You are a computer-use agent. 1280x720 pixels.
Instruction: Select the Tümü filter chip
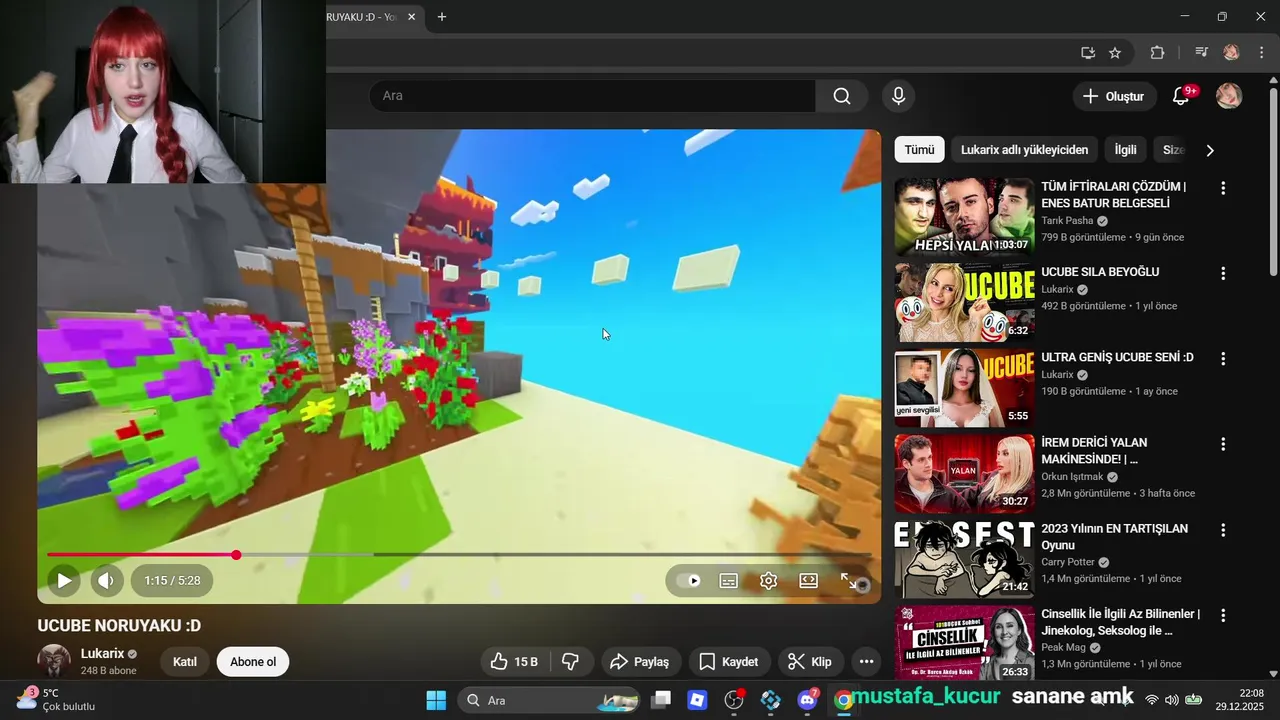(x=919, y=150)
